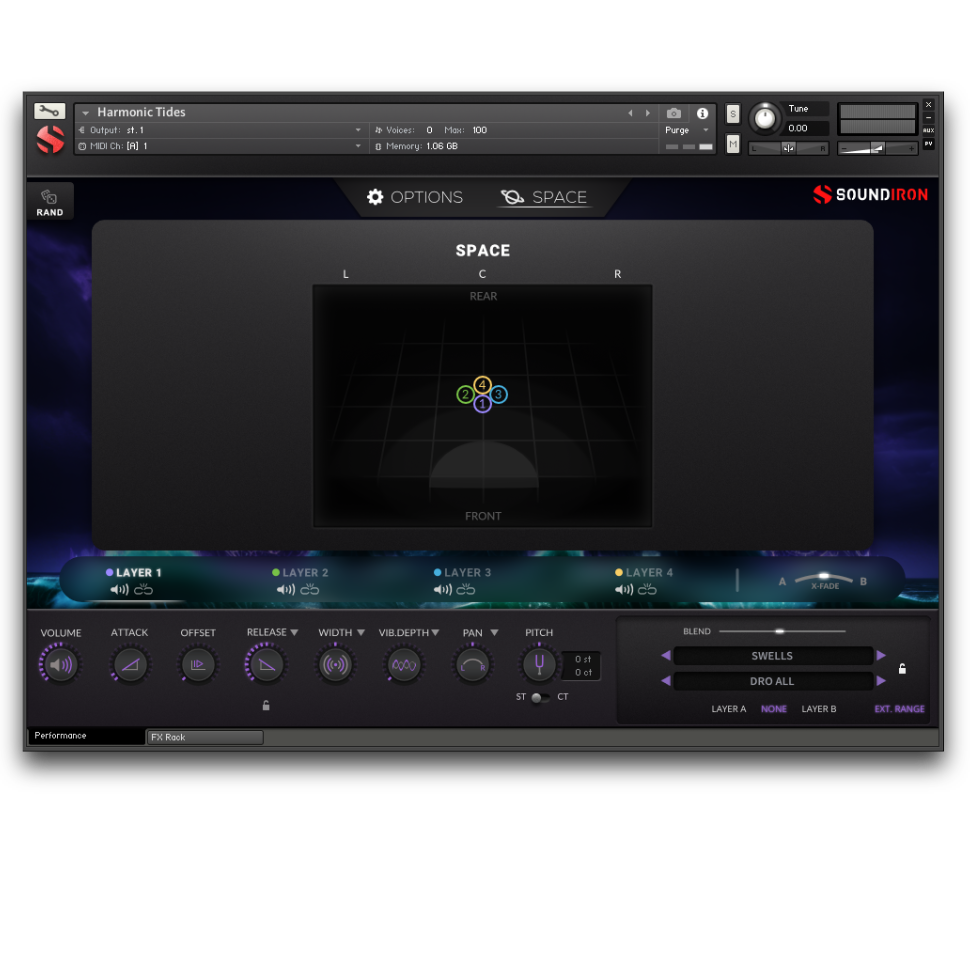Select position marker 2 in space grid
This screenshot has height=970, width=970.
coord(465,394)
